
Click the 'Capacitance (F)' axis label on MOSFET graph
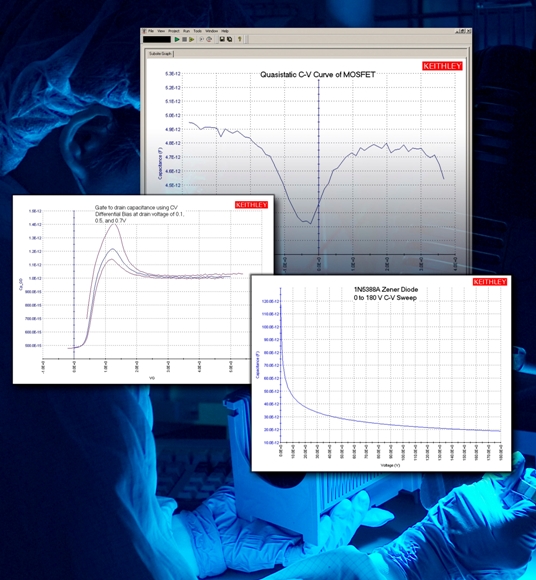point(160,163)
